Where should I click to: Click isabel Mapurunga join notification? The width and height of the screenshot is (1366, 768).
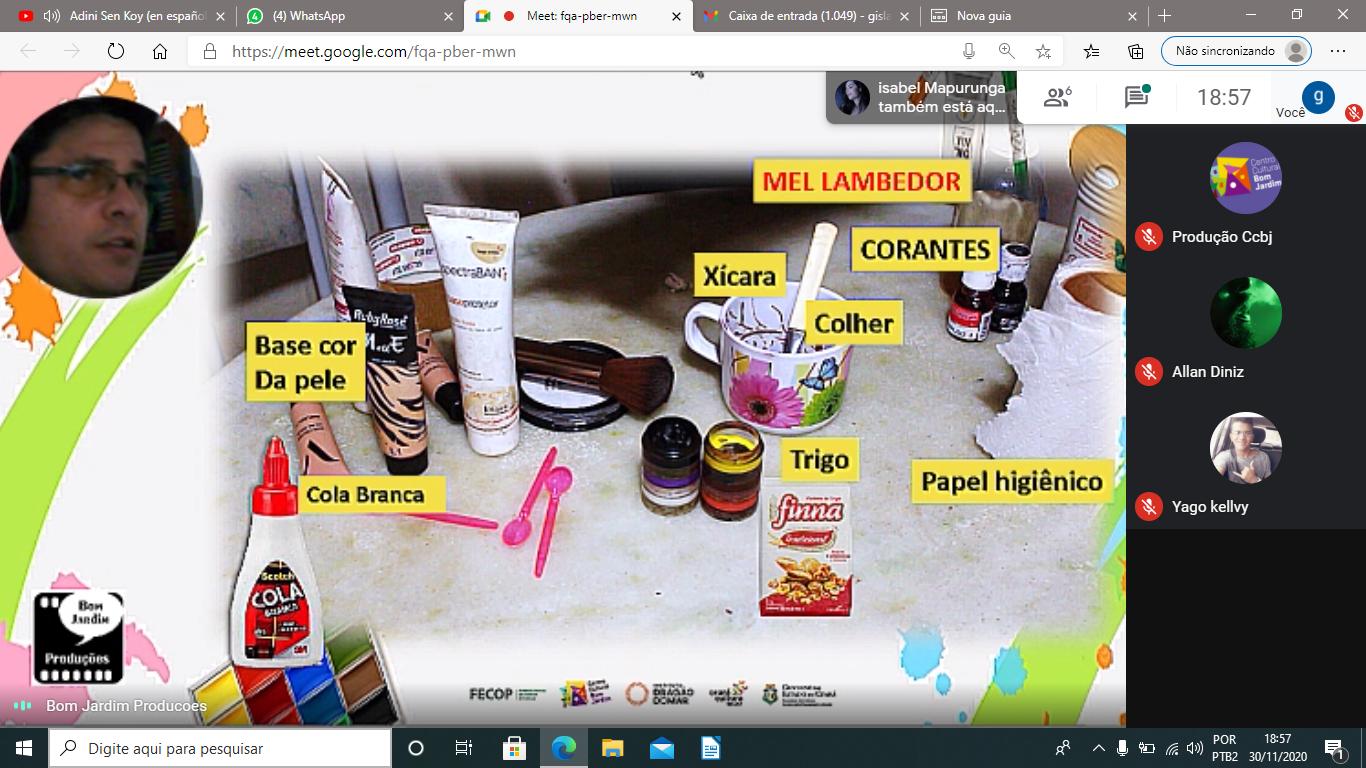pos(920,97)
